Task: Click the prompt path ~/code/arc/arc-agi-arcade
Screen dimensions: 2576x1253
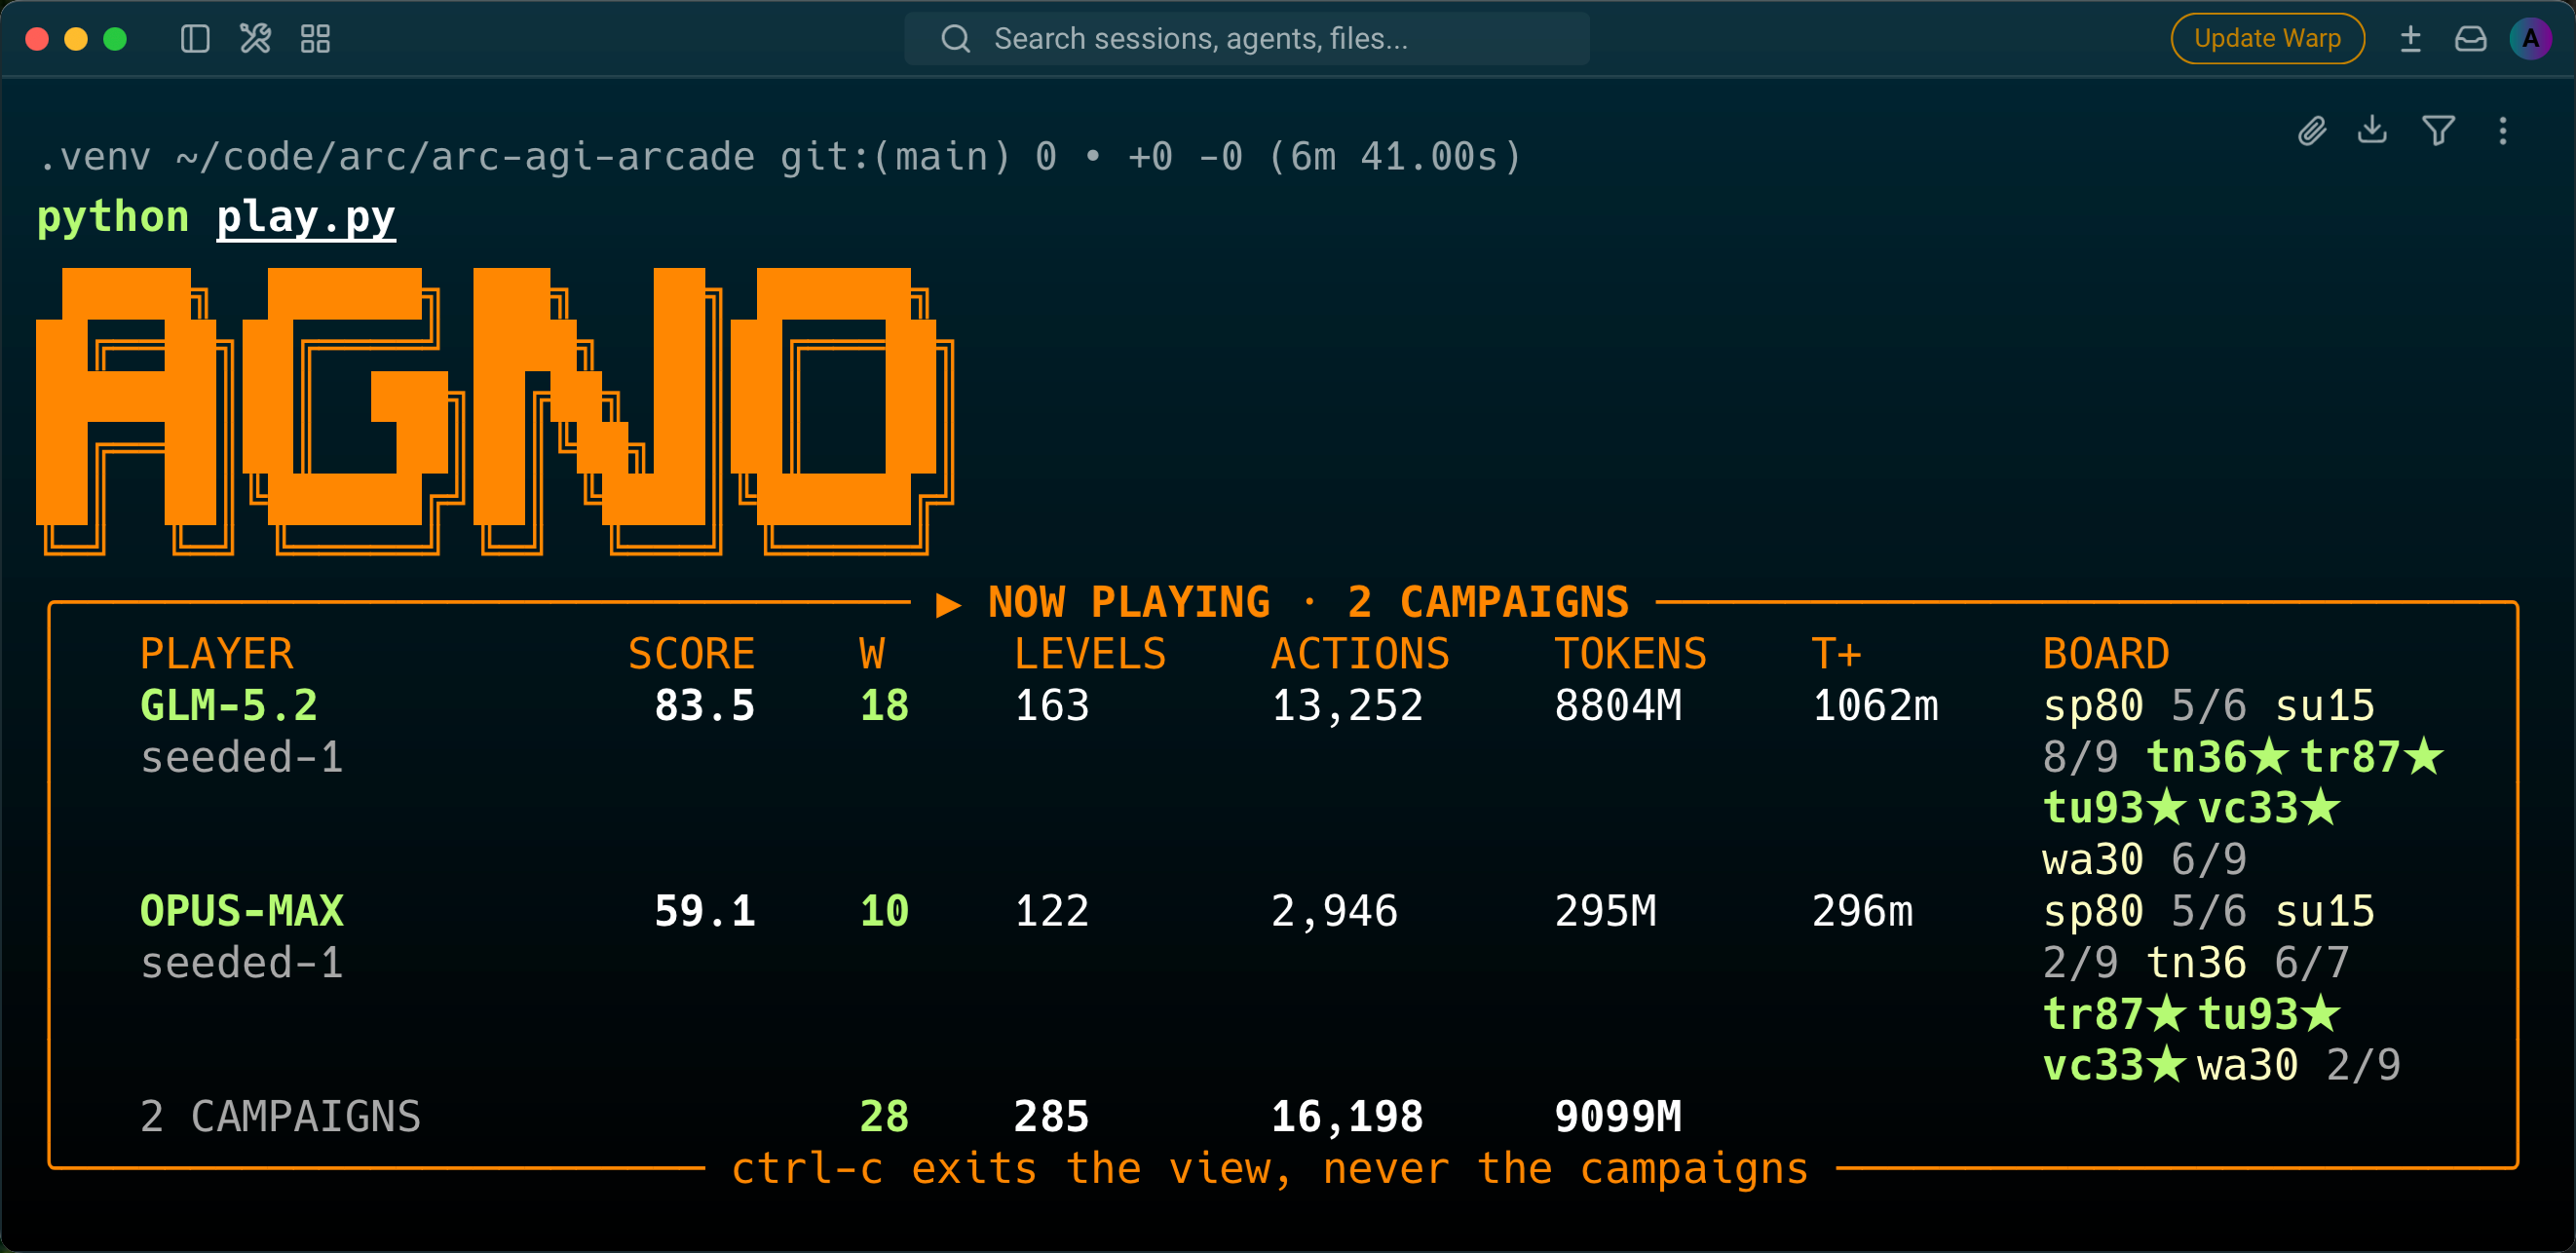Action: pos(465,157)
